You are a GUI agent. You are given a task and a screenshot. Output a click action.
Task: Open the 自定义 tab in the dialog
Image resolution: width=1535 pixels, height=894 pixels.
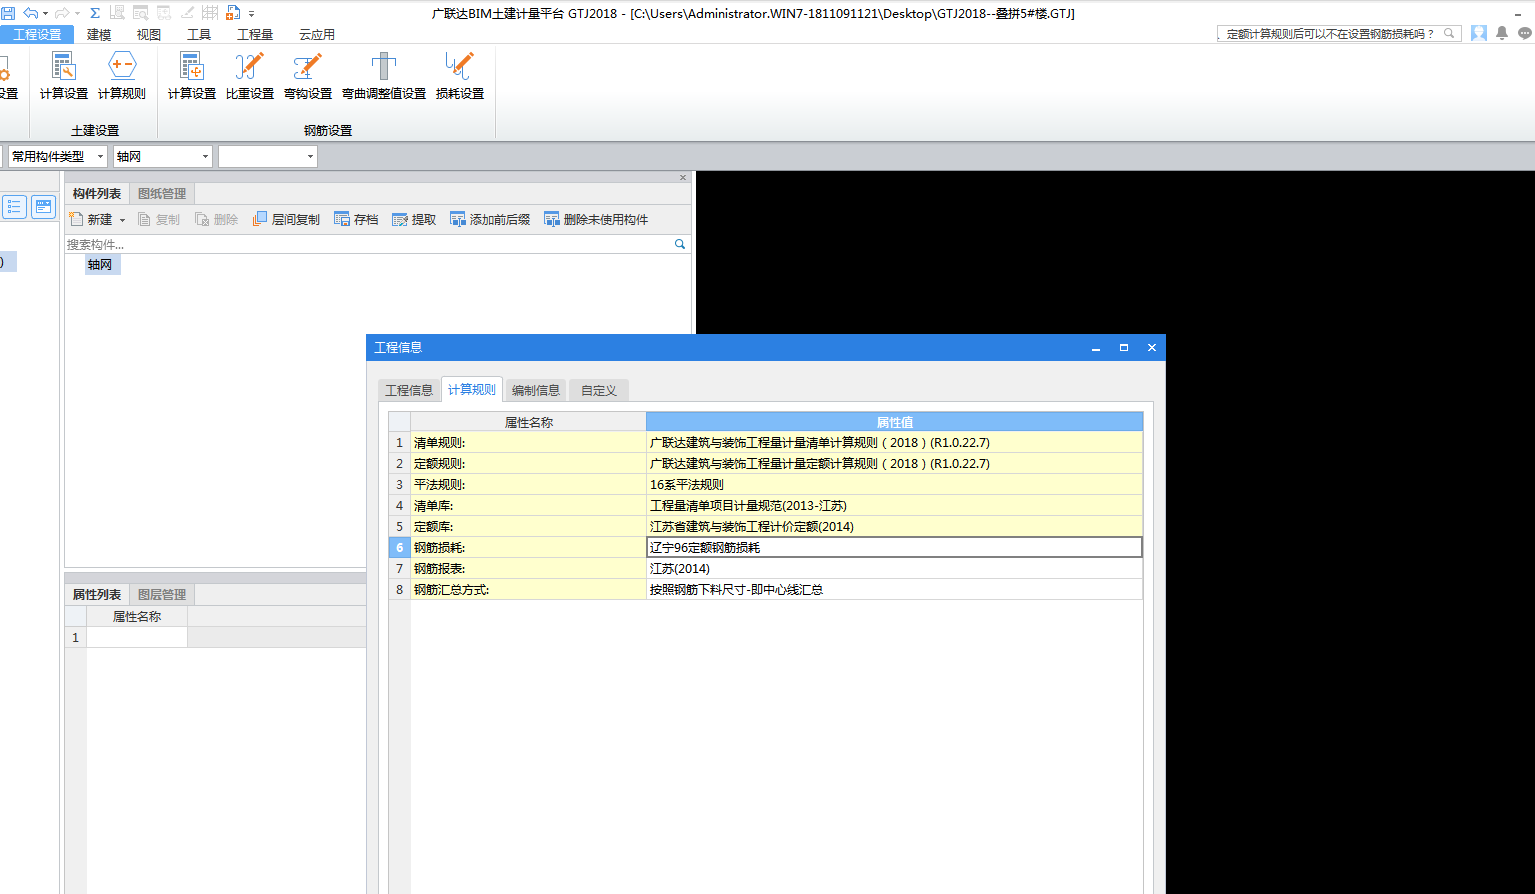point(599,390)
